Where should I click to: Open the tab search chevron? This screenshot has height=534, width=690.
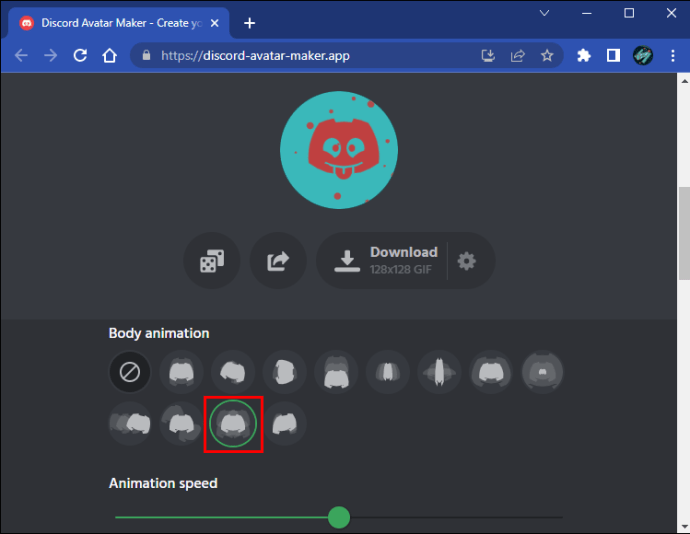click(x=544, y=13)
